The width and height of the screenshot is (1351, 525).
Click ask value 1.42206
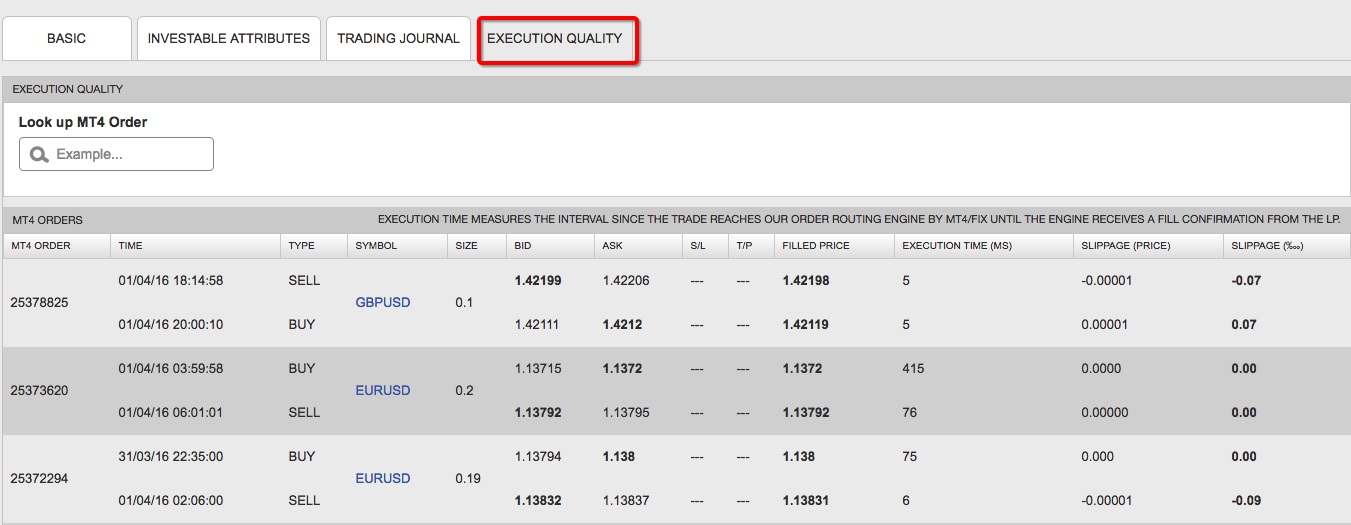[x=626, y=280]
